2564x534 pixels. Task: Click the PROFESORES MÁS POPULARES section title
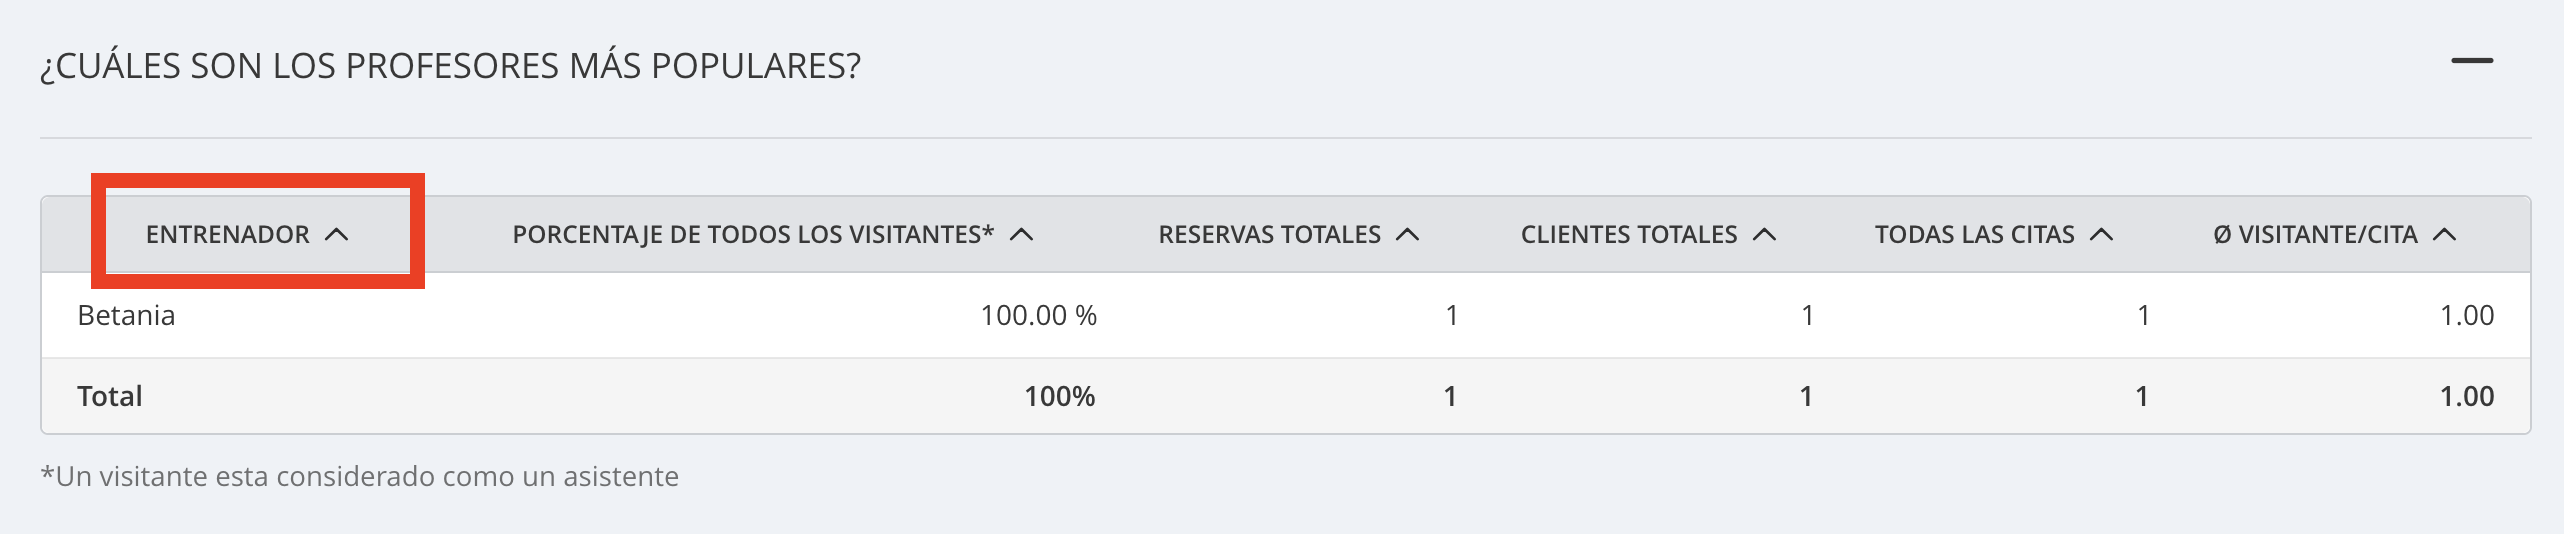450,66
